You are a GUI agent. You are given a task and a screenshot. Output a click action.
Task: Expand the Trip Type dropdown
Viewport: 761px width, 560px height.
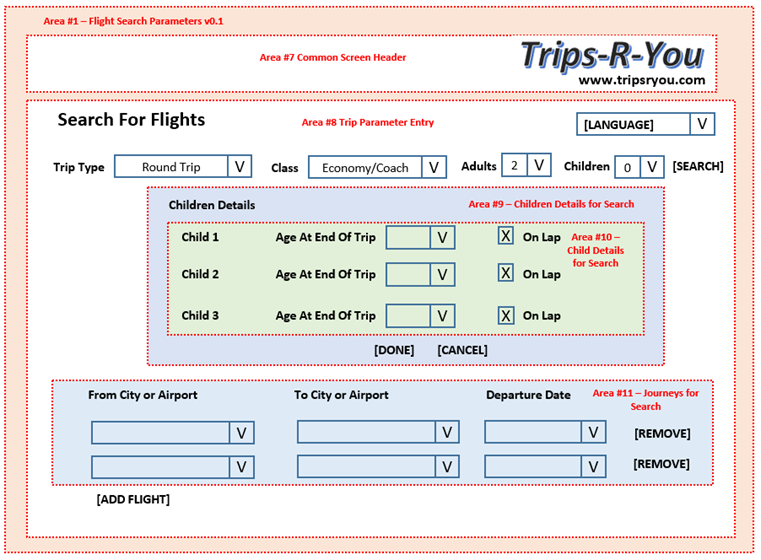coord(239,167)
